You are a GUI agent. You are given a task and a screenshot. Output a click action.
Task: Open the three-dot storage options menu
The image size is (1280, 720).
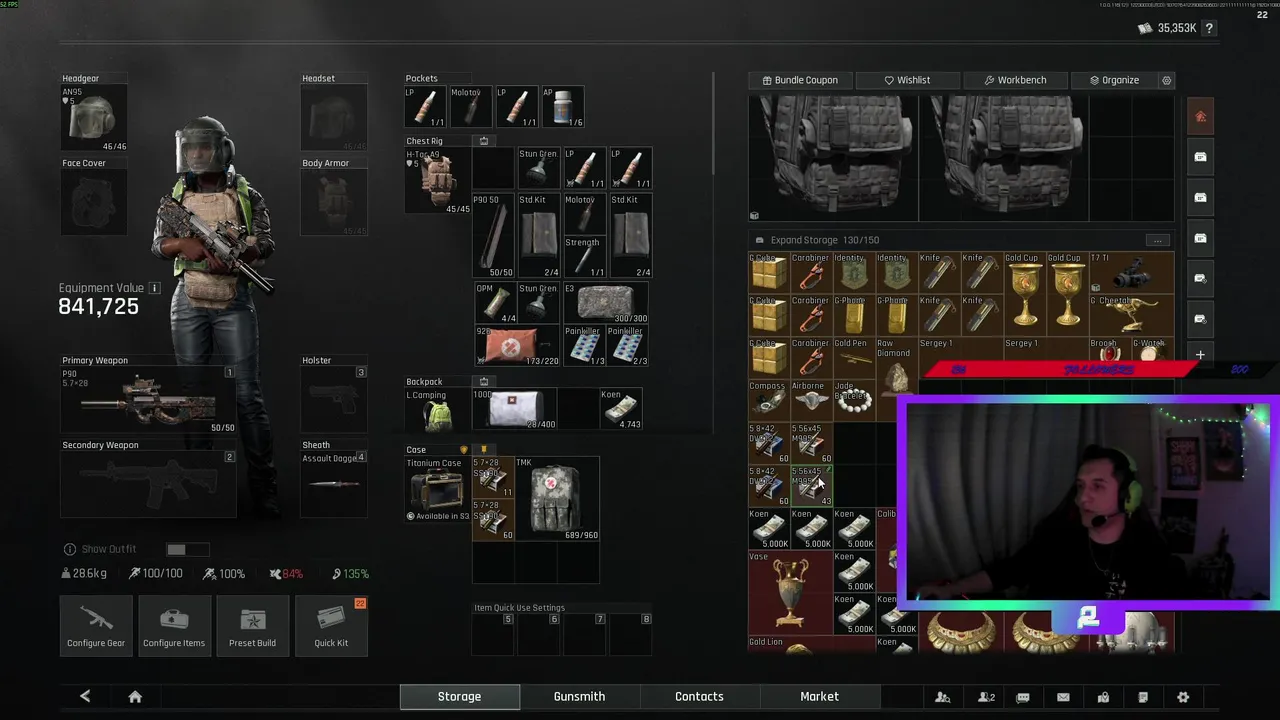coord(1157,240)
